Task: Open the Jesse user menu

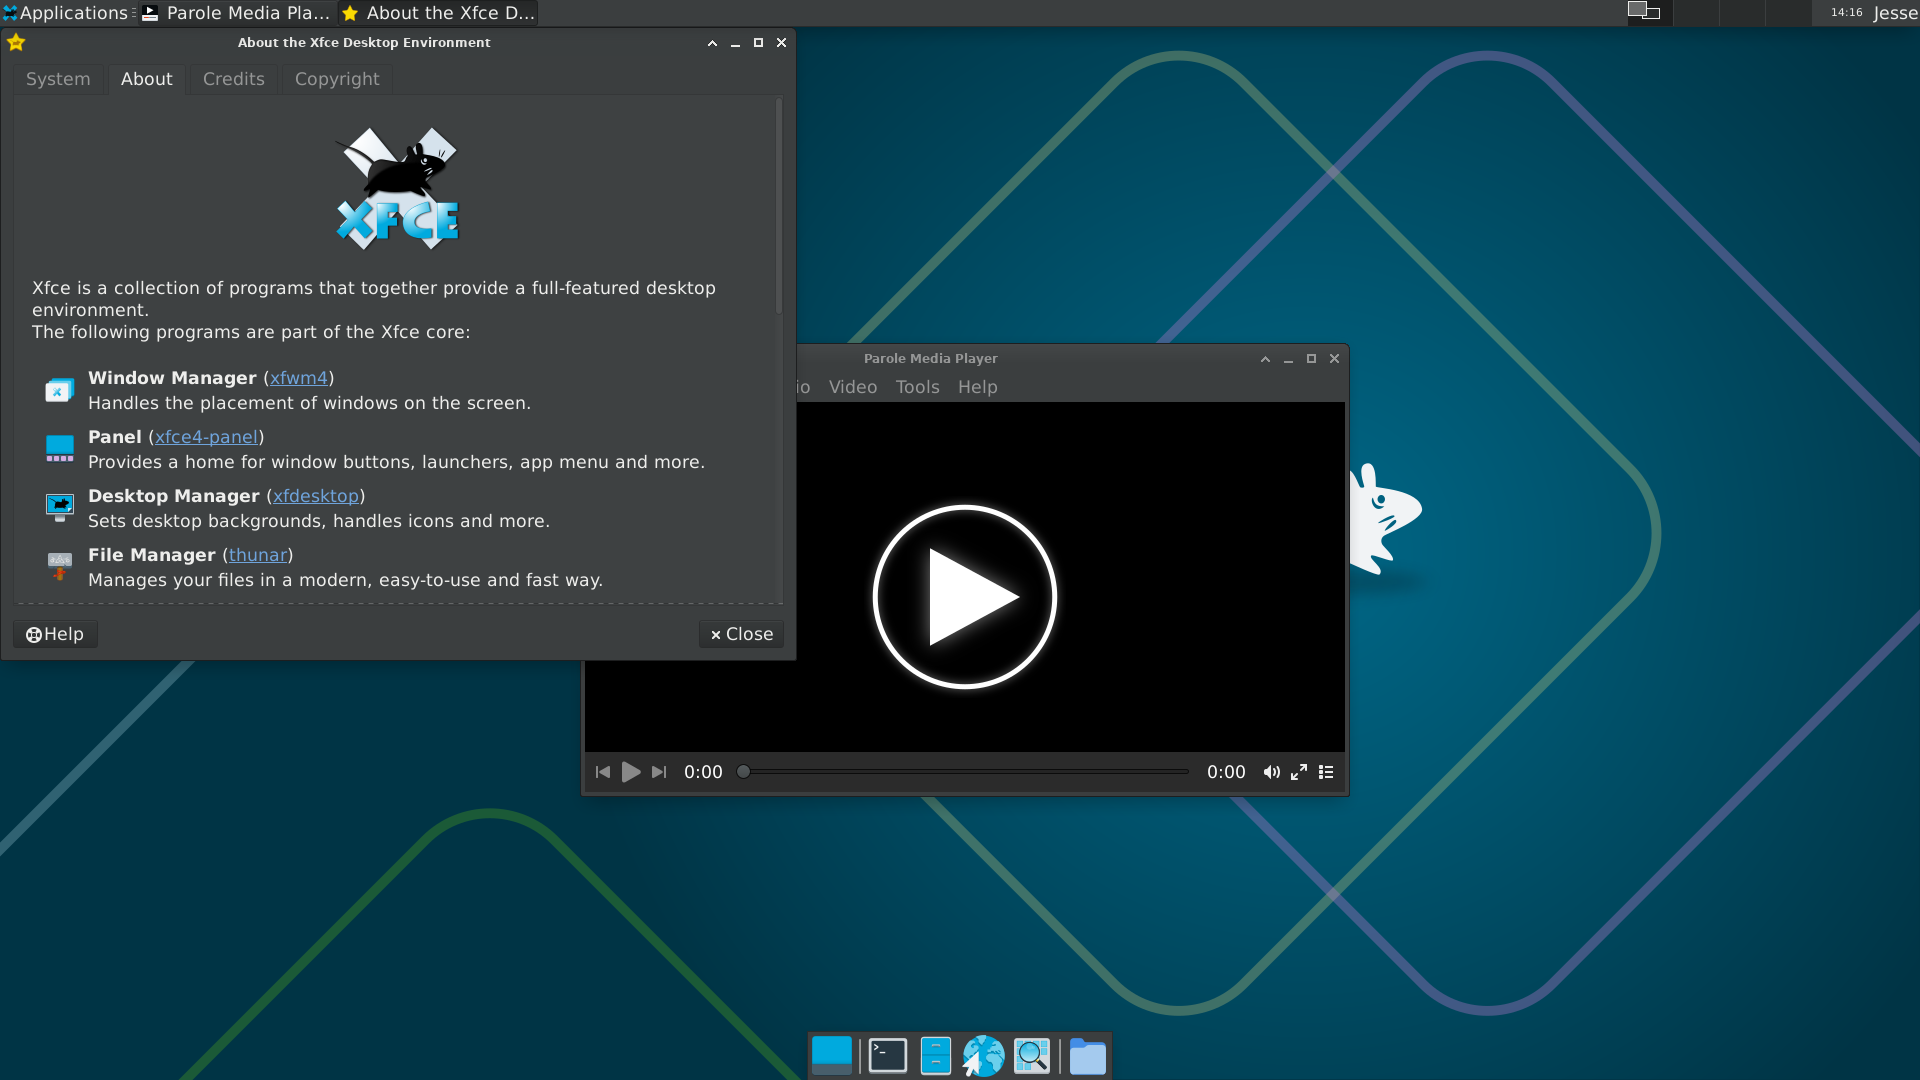Action: point(1895,13)
